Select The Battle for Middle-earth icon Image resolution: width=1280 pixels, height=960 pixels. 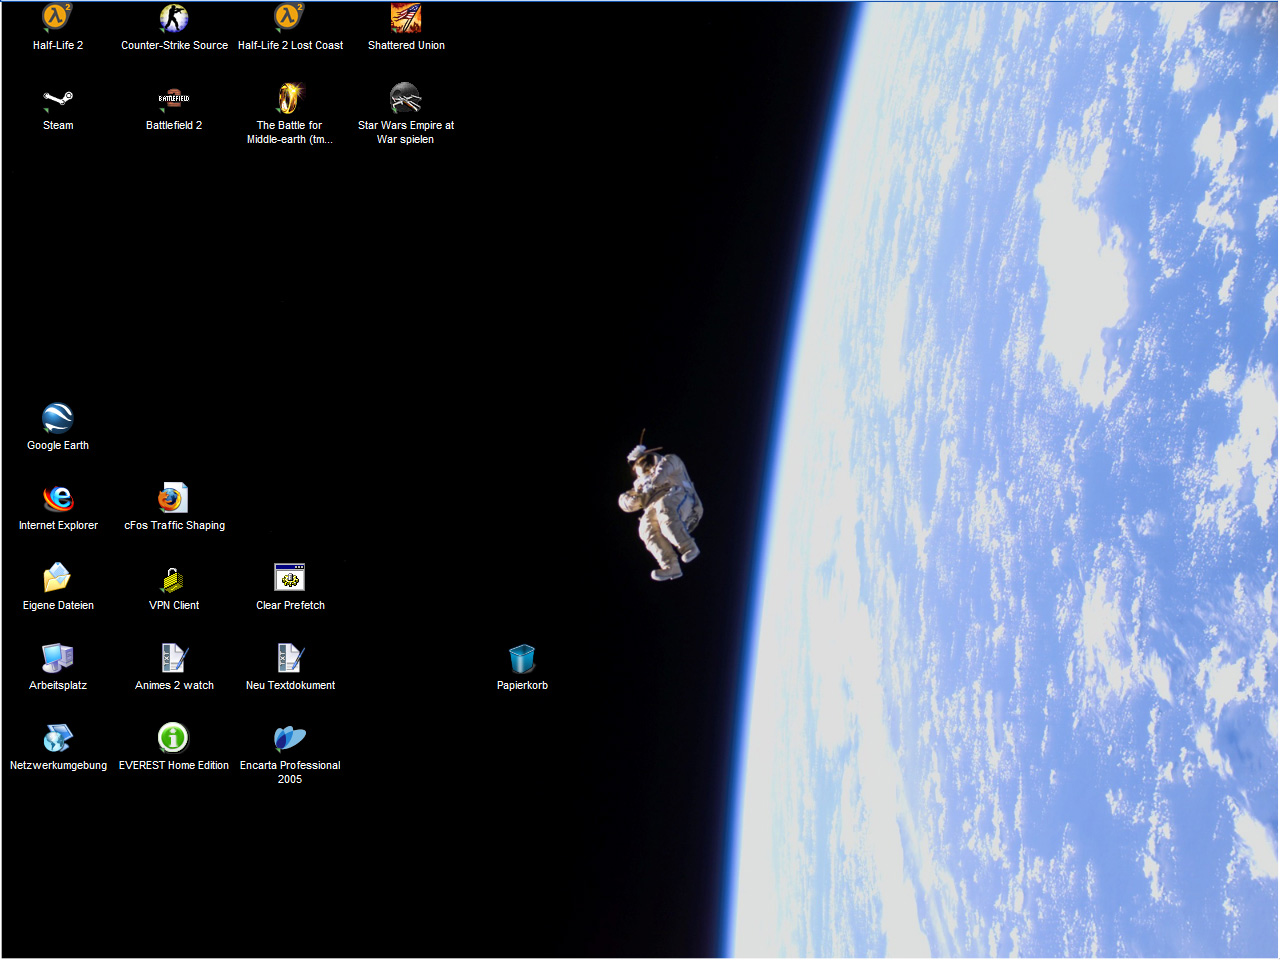tap(290, 98)
